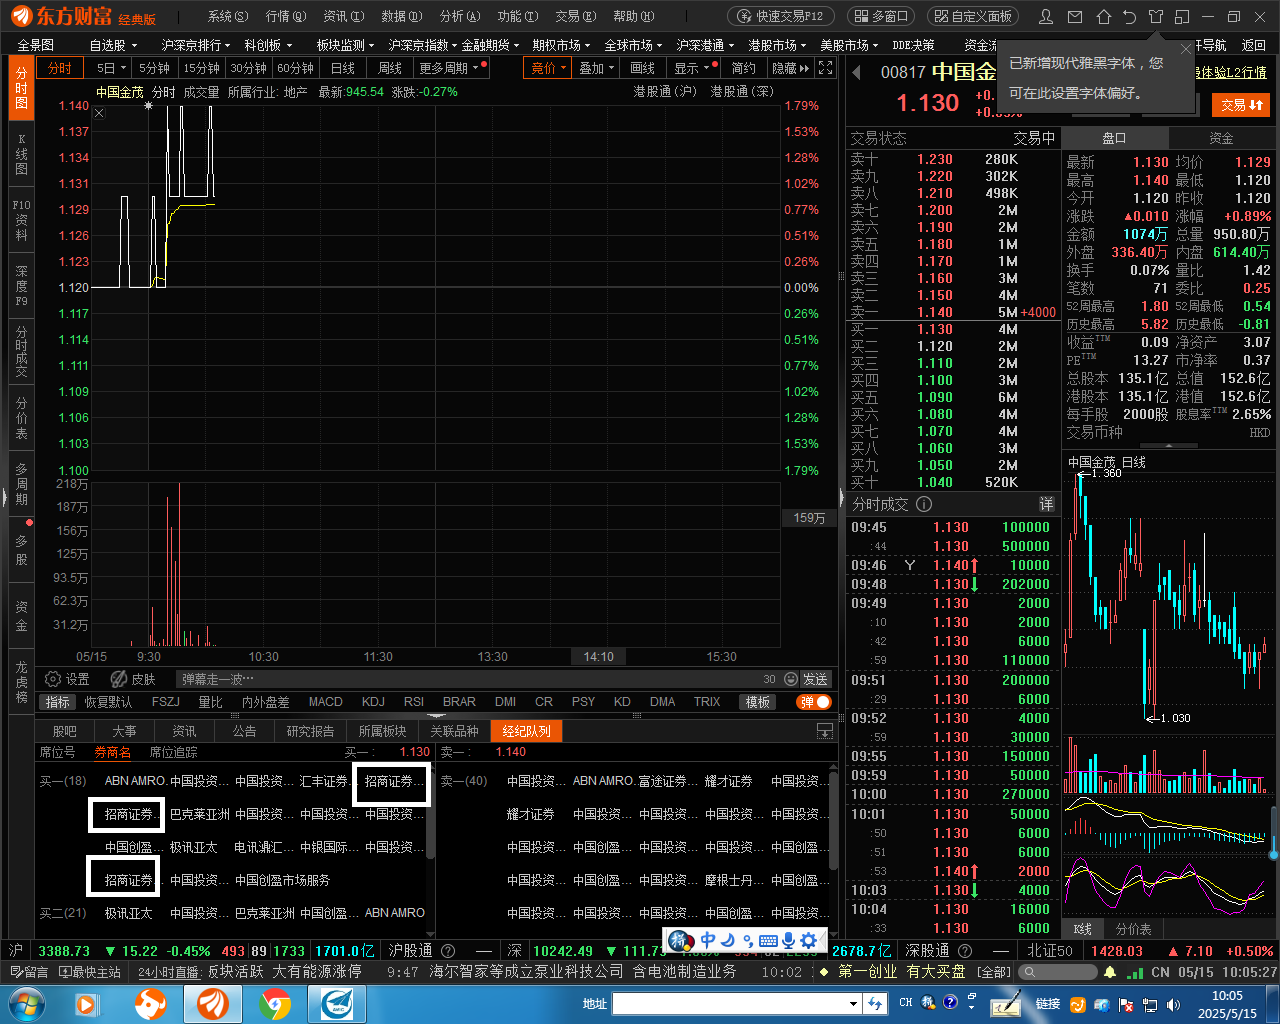Toggle 港股通(深) overlay

tap(742, 91)
